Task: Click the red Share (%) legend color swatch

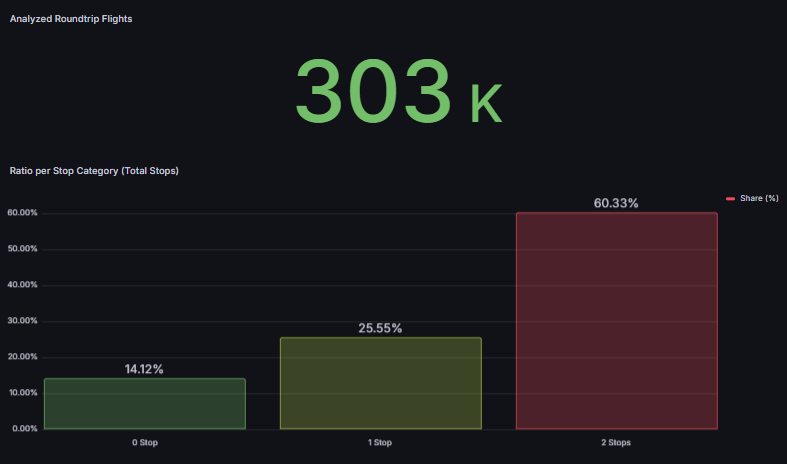Action: pos(731,198)
